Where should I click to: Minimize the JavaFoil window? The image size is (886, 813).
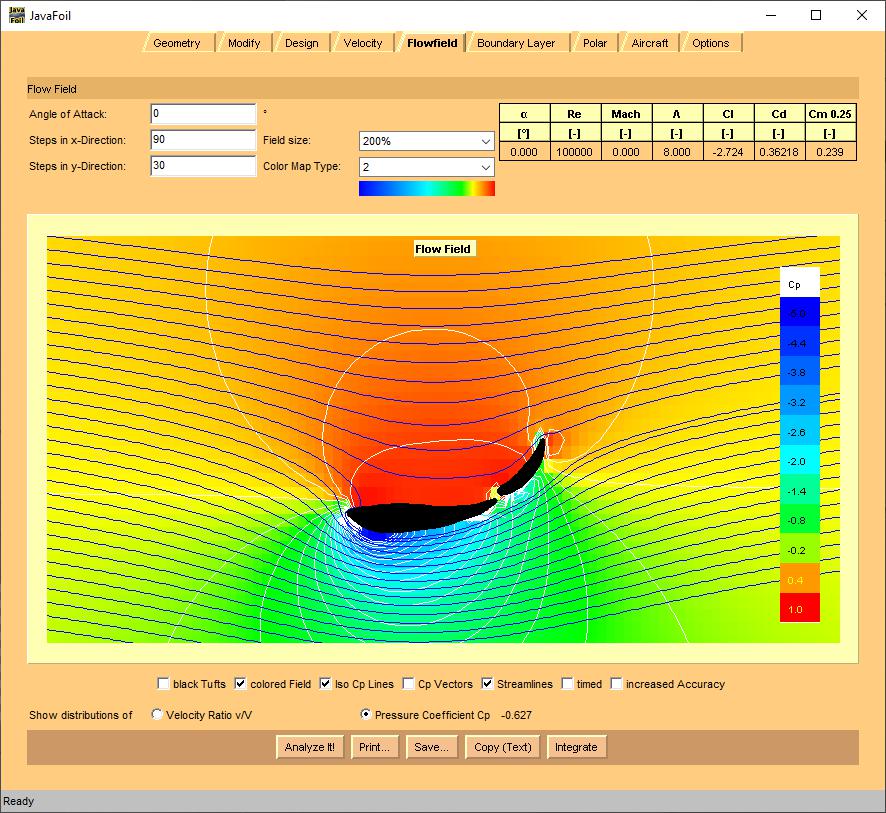pyautogui.click(x=771, y=15)
